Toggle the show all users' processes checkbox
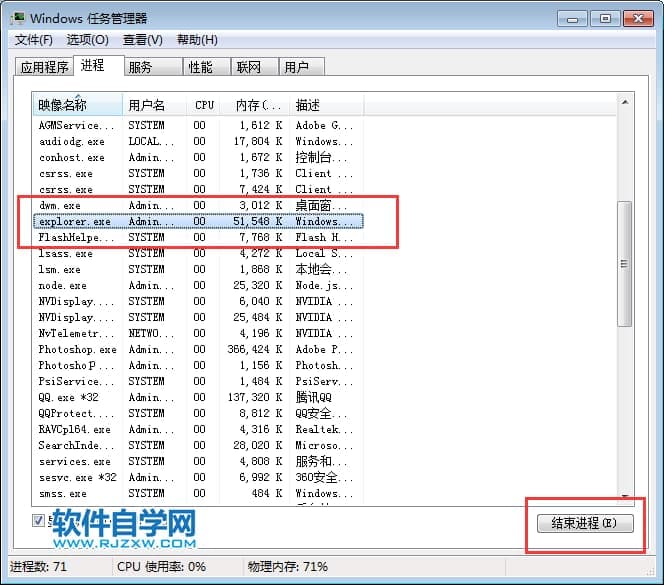Screen dimensions: 664x585 click(39, 521)
